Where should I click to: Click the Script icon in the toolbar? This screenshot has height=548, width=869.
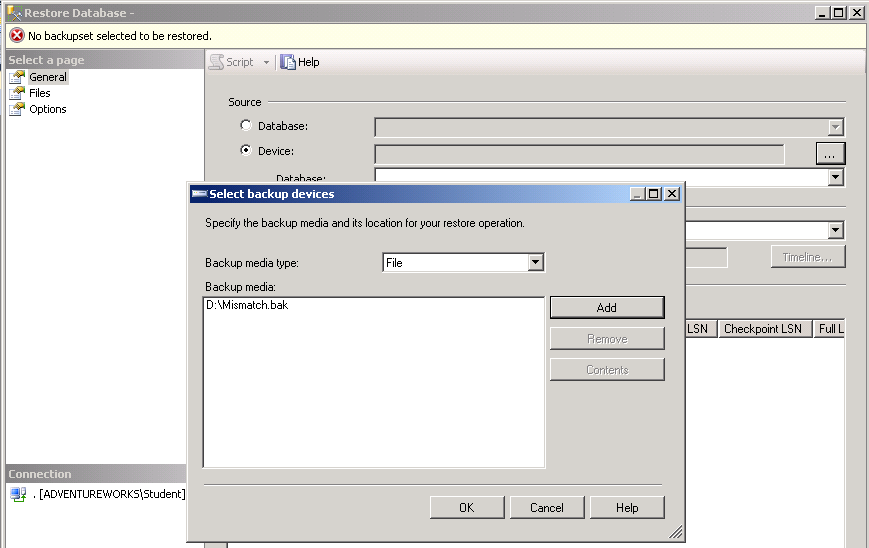(216, 62)
